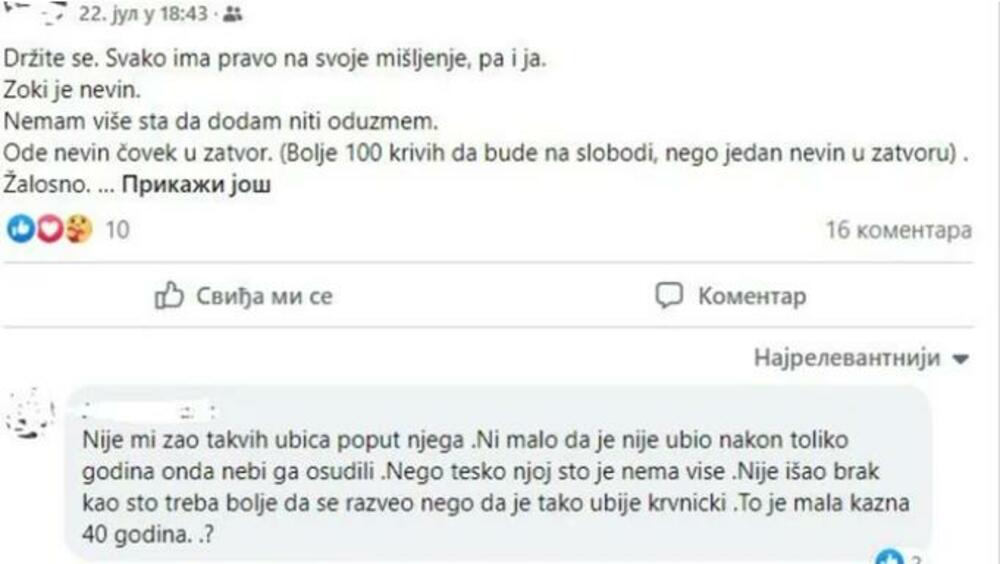Open the Најрелевантнији comment sorting menu
This screenshot has width=1000, height=564.
pyautogui.click(x=846, y=358)
